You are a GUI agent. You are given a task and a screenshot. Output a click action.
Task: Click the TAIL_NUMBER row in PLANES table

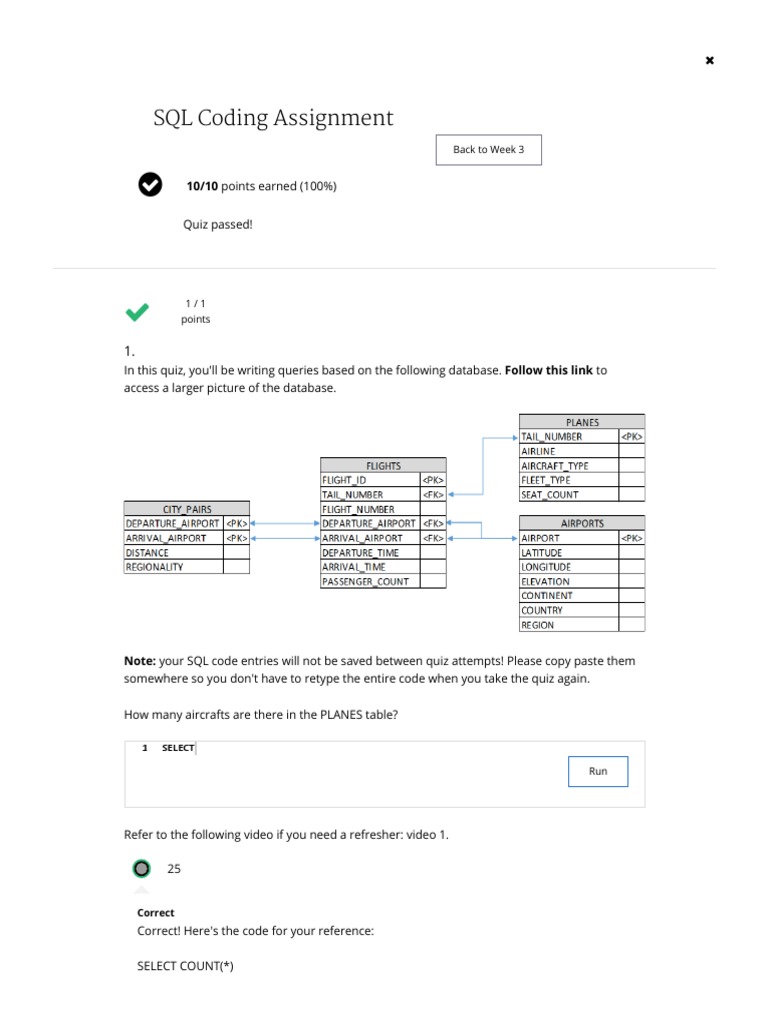pyautogui.click(x=552, y=437)
